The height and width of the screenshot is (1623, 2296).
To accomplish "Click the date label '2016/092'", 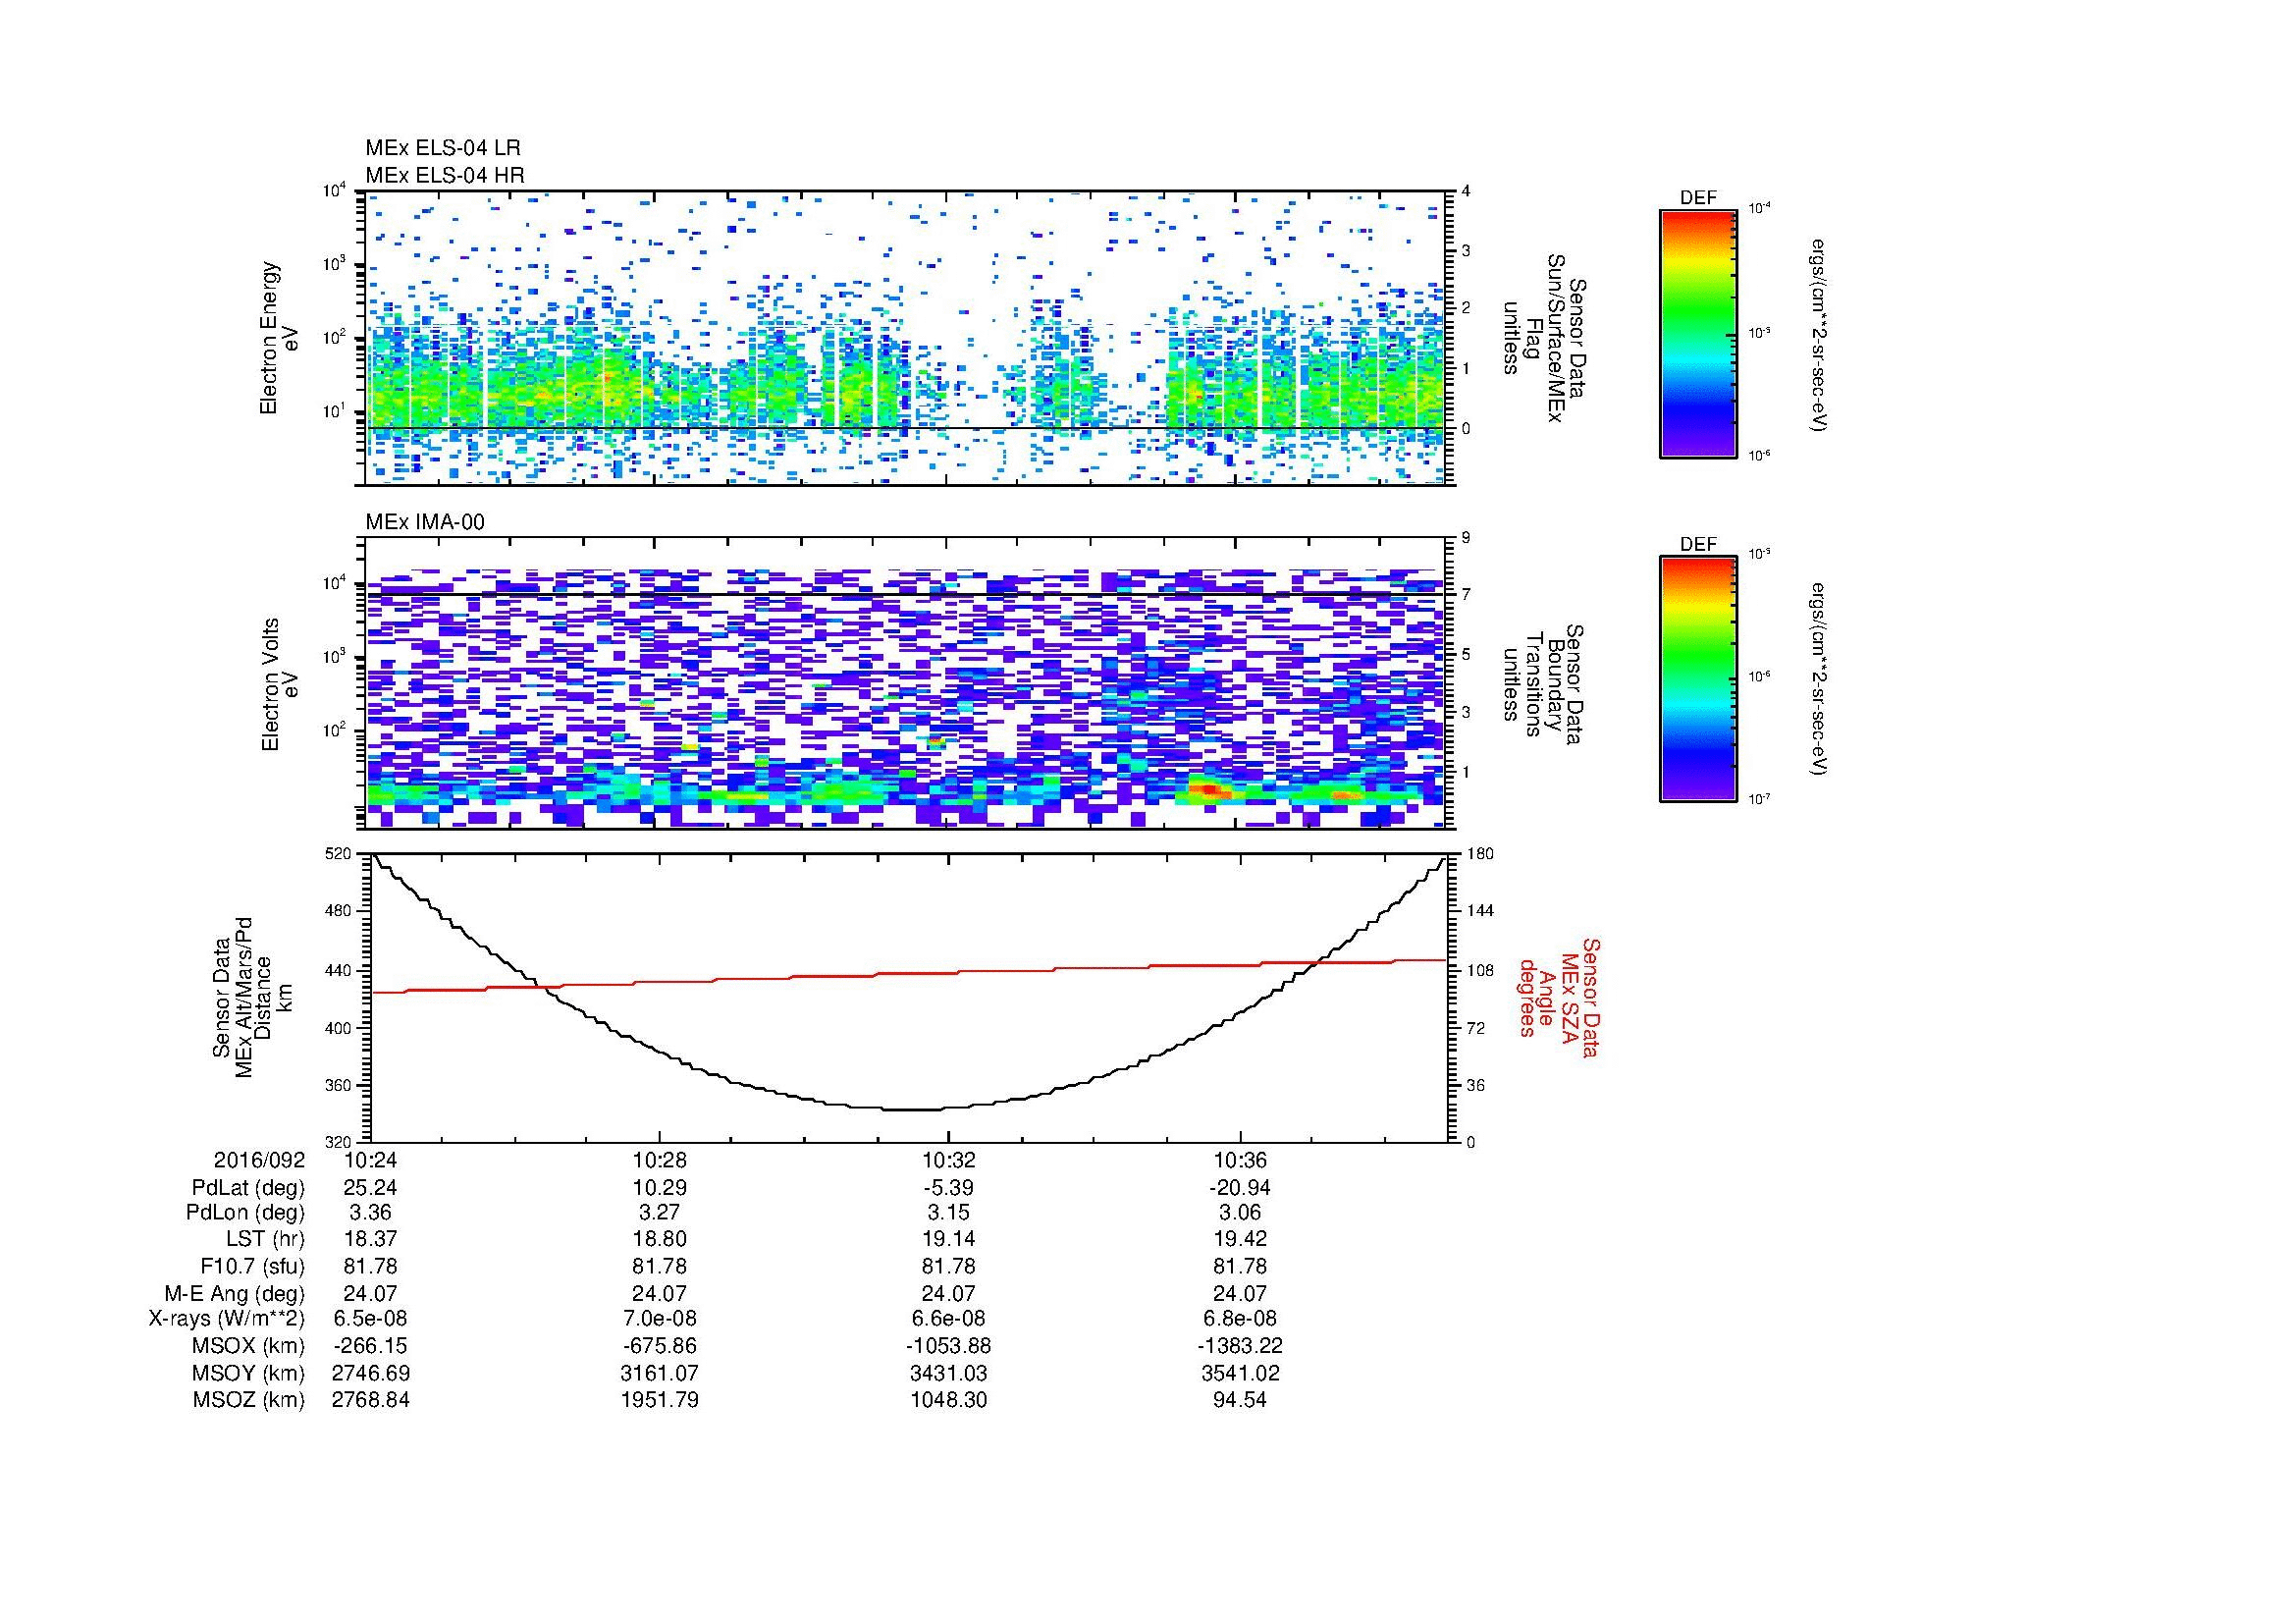I will 259,1160.
